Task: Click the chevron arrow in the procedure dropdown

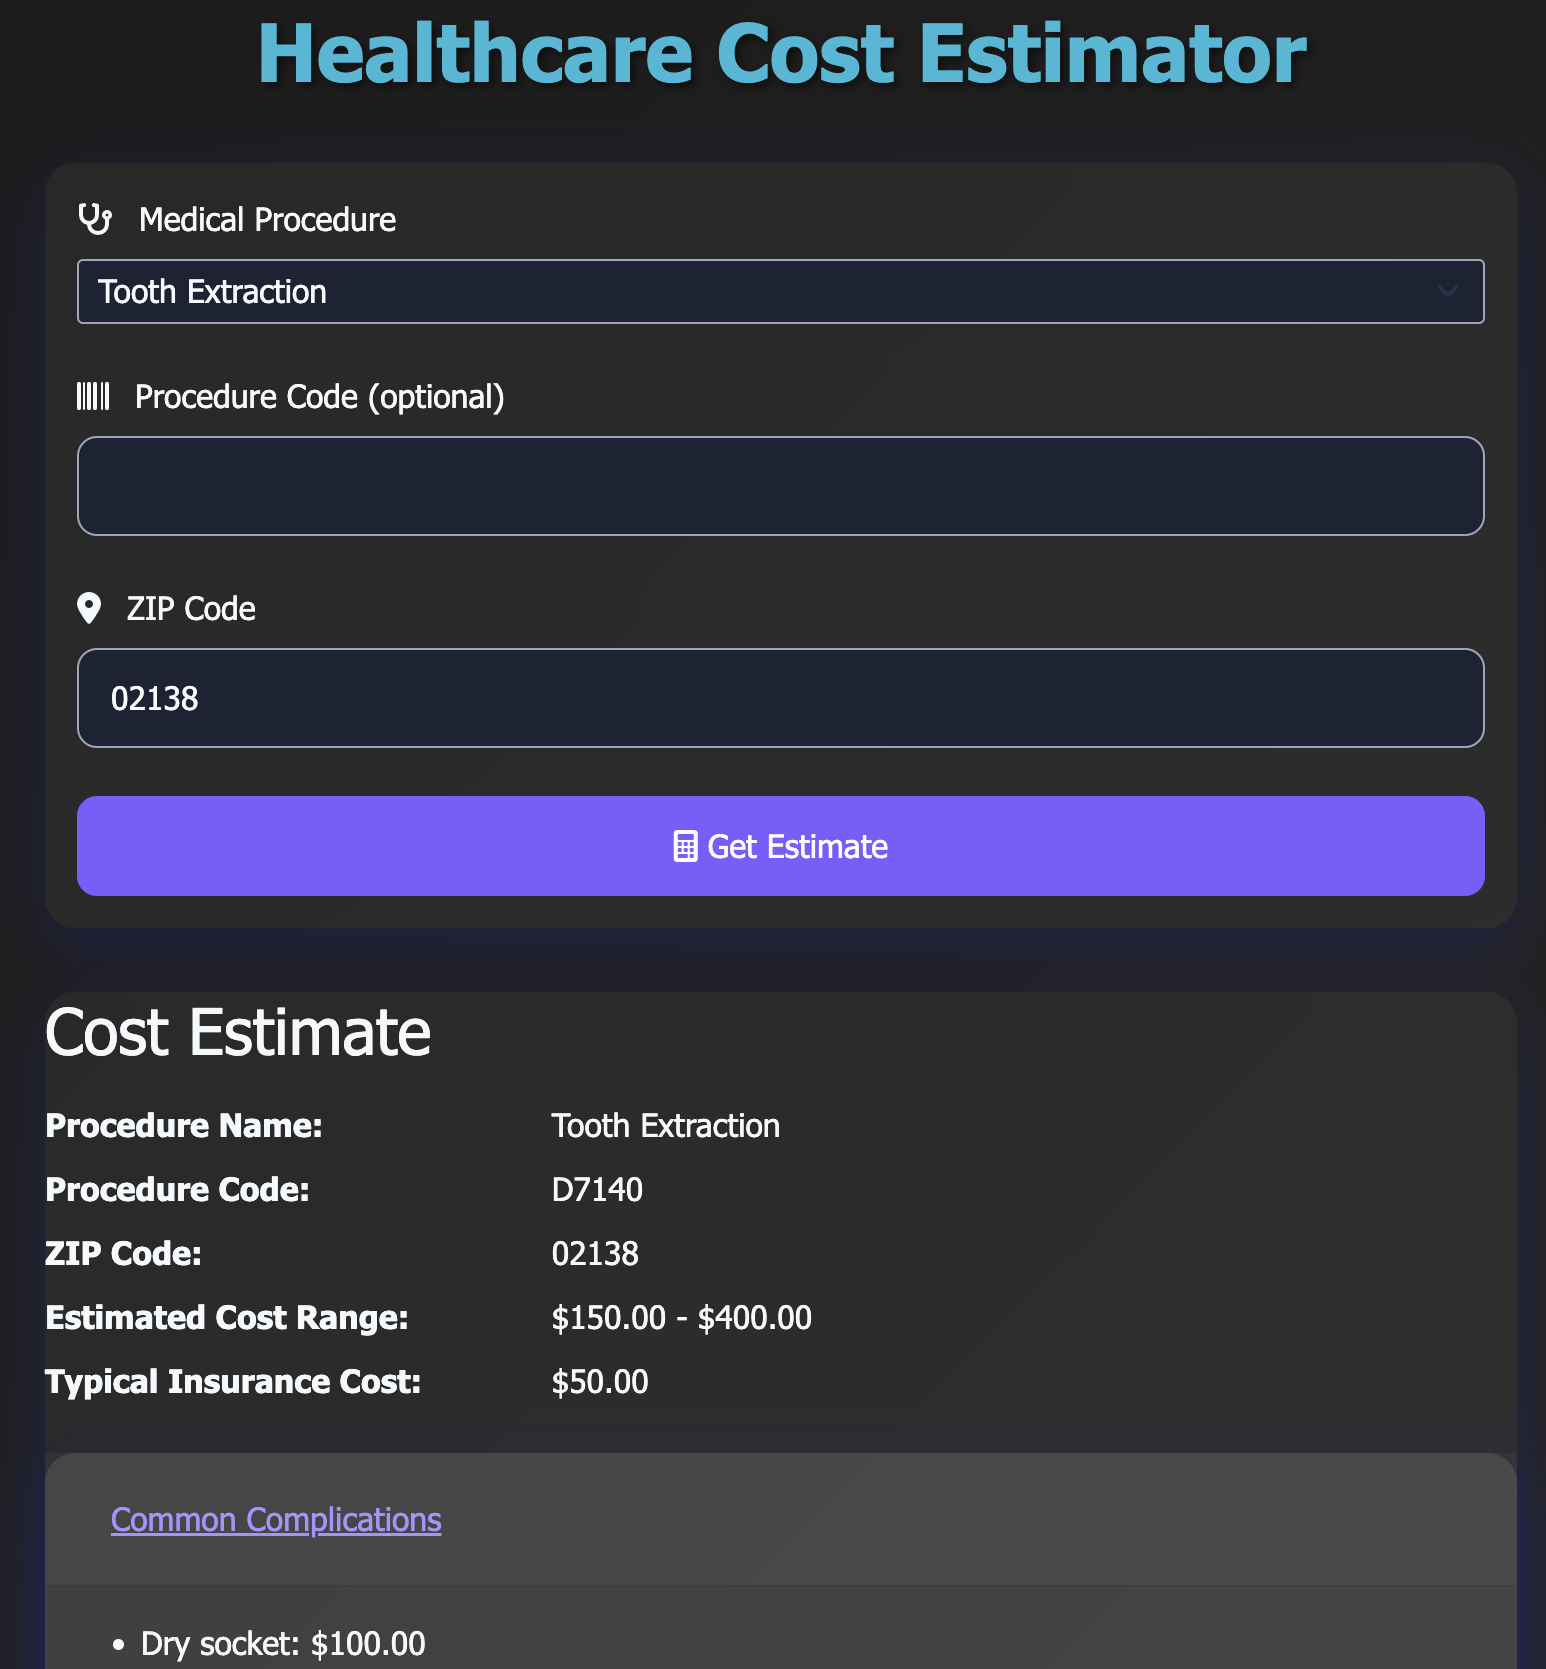Action: 1447,292
